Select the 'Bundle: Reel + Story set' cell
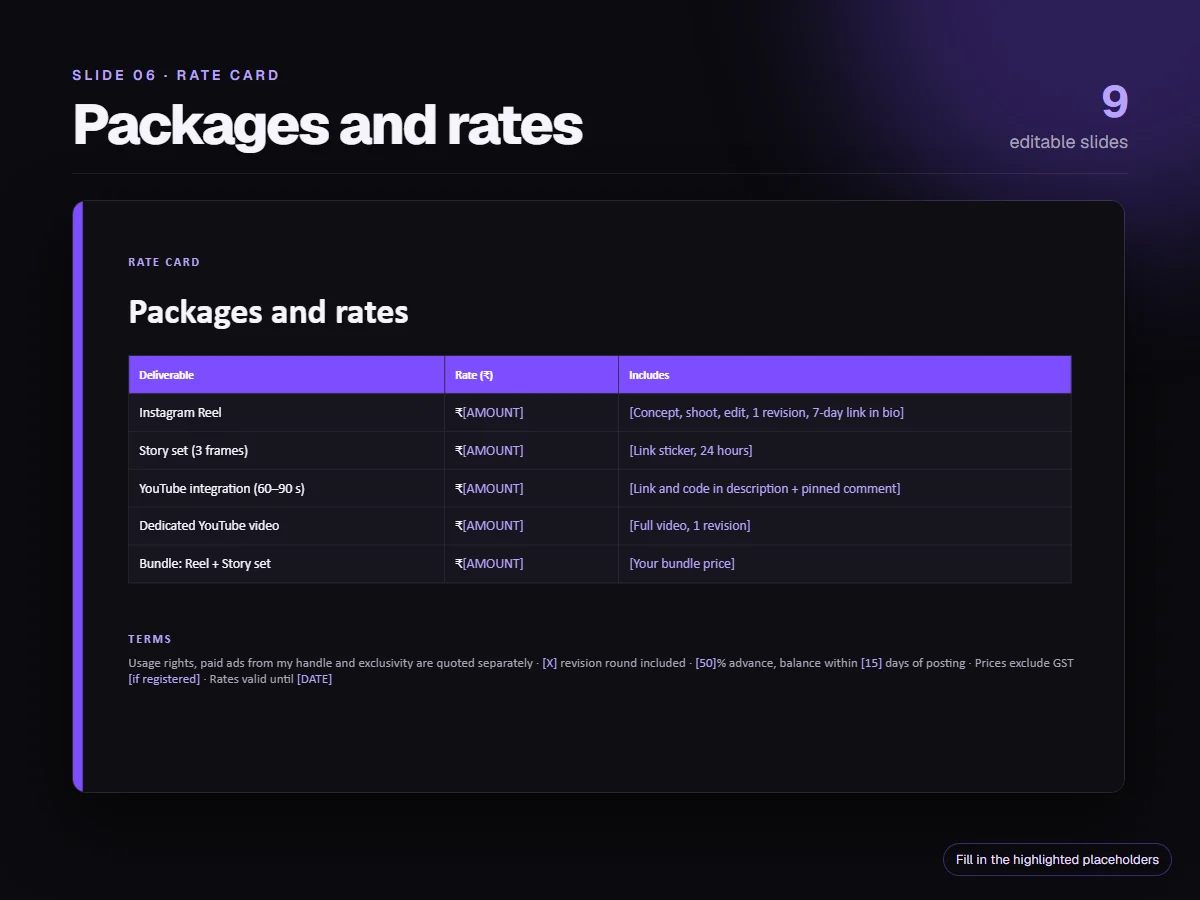1200x900 pixels. click(x=287, y=564)
